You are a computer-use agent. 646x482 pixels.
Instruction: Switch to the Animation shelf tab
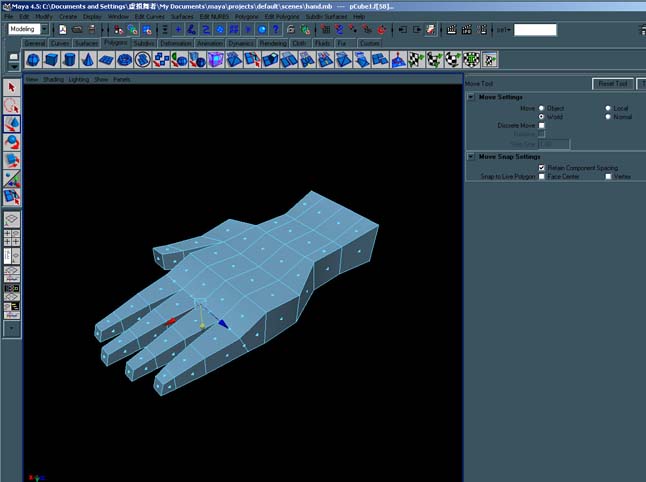(209, 43)
